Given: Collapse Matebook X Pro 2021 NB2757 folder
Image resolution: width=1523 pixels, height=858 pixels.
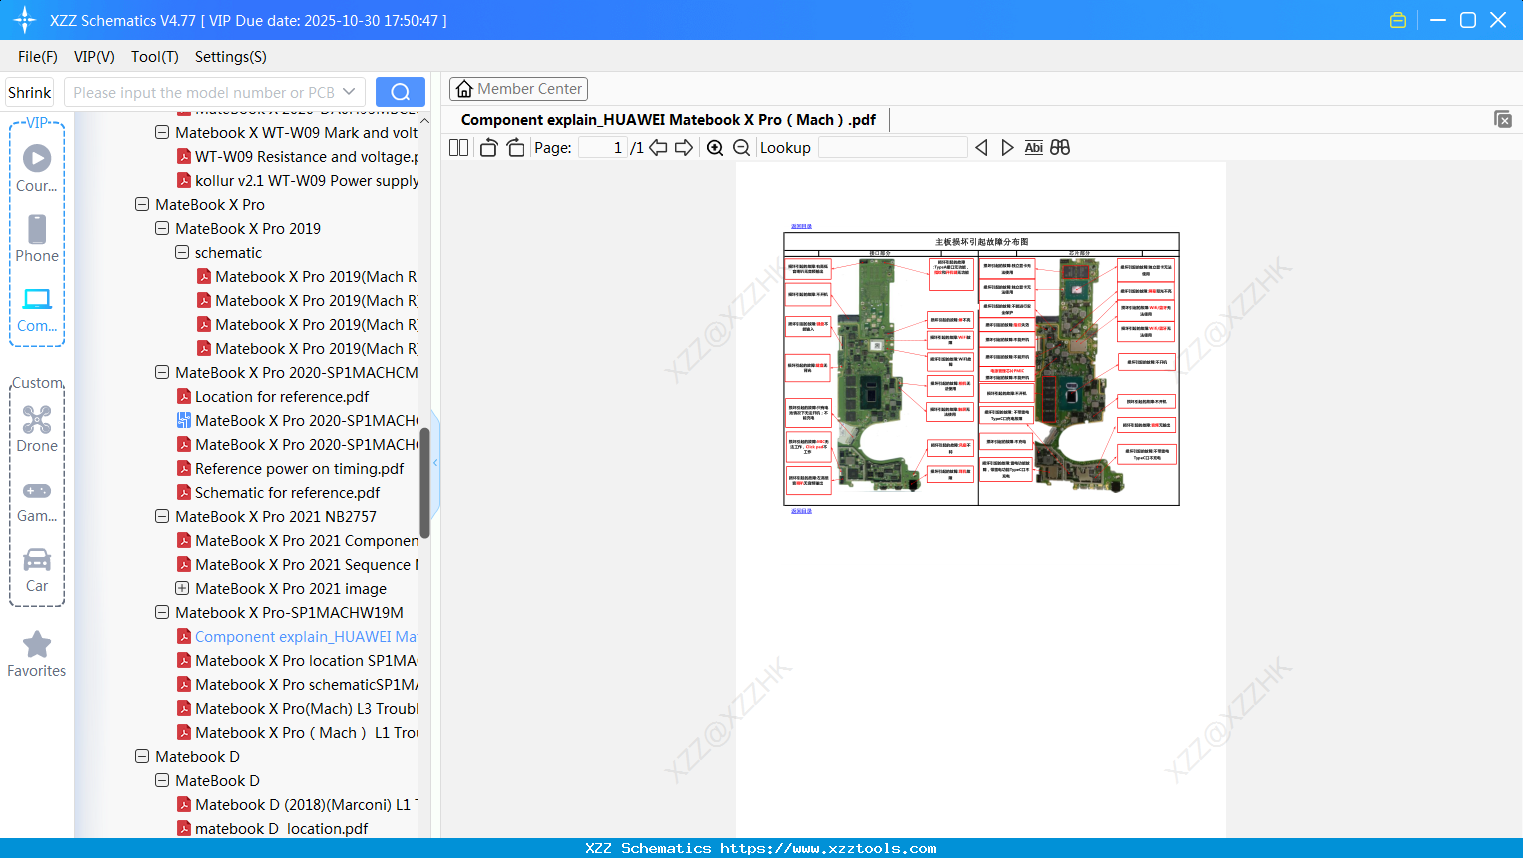Looking at the screenshot, I should (x=162, y=516).
